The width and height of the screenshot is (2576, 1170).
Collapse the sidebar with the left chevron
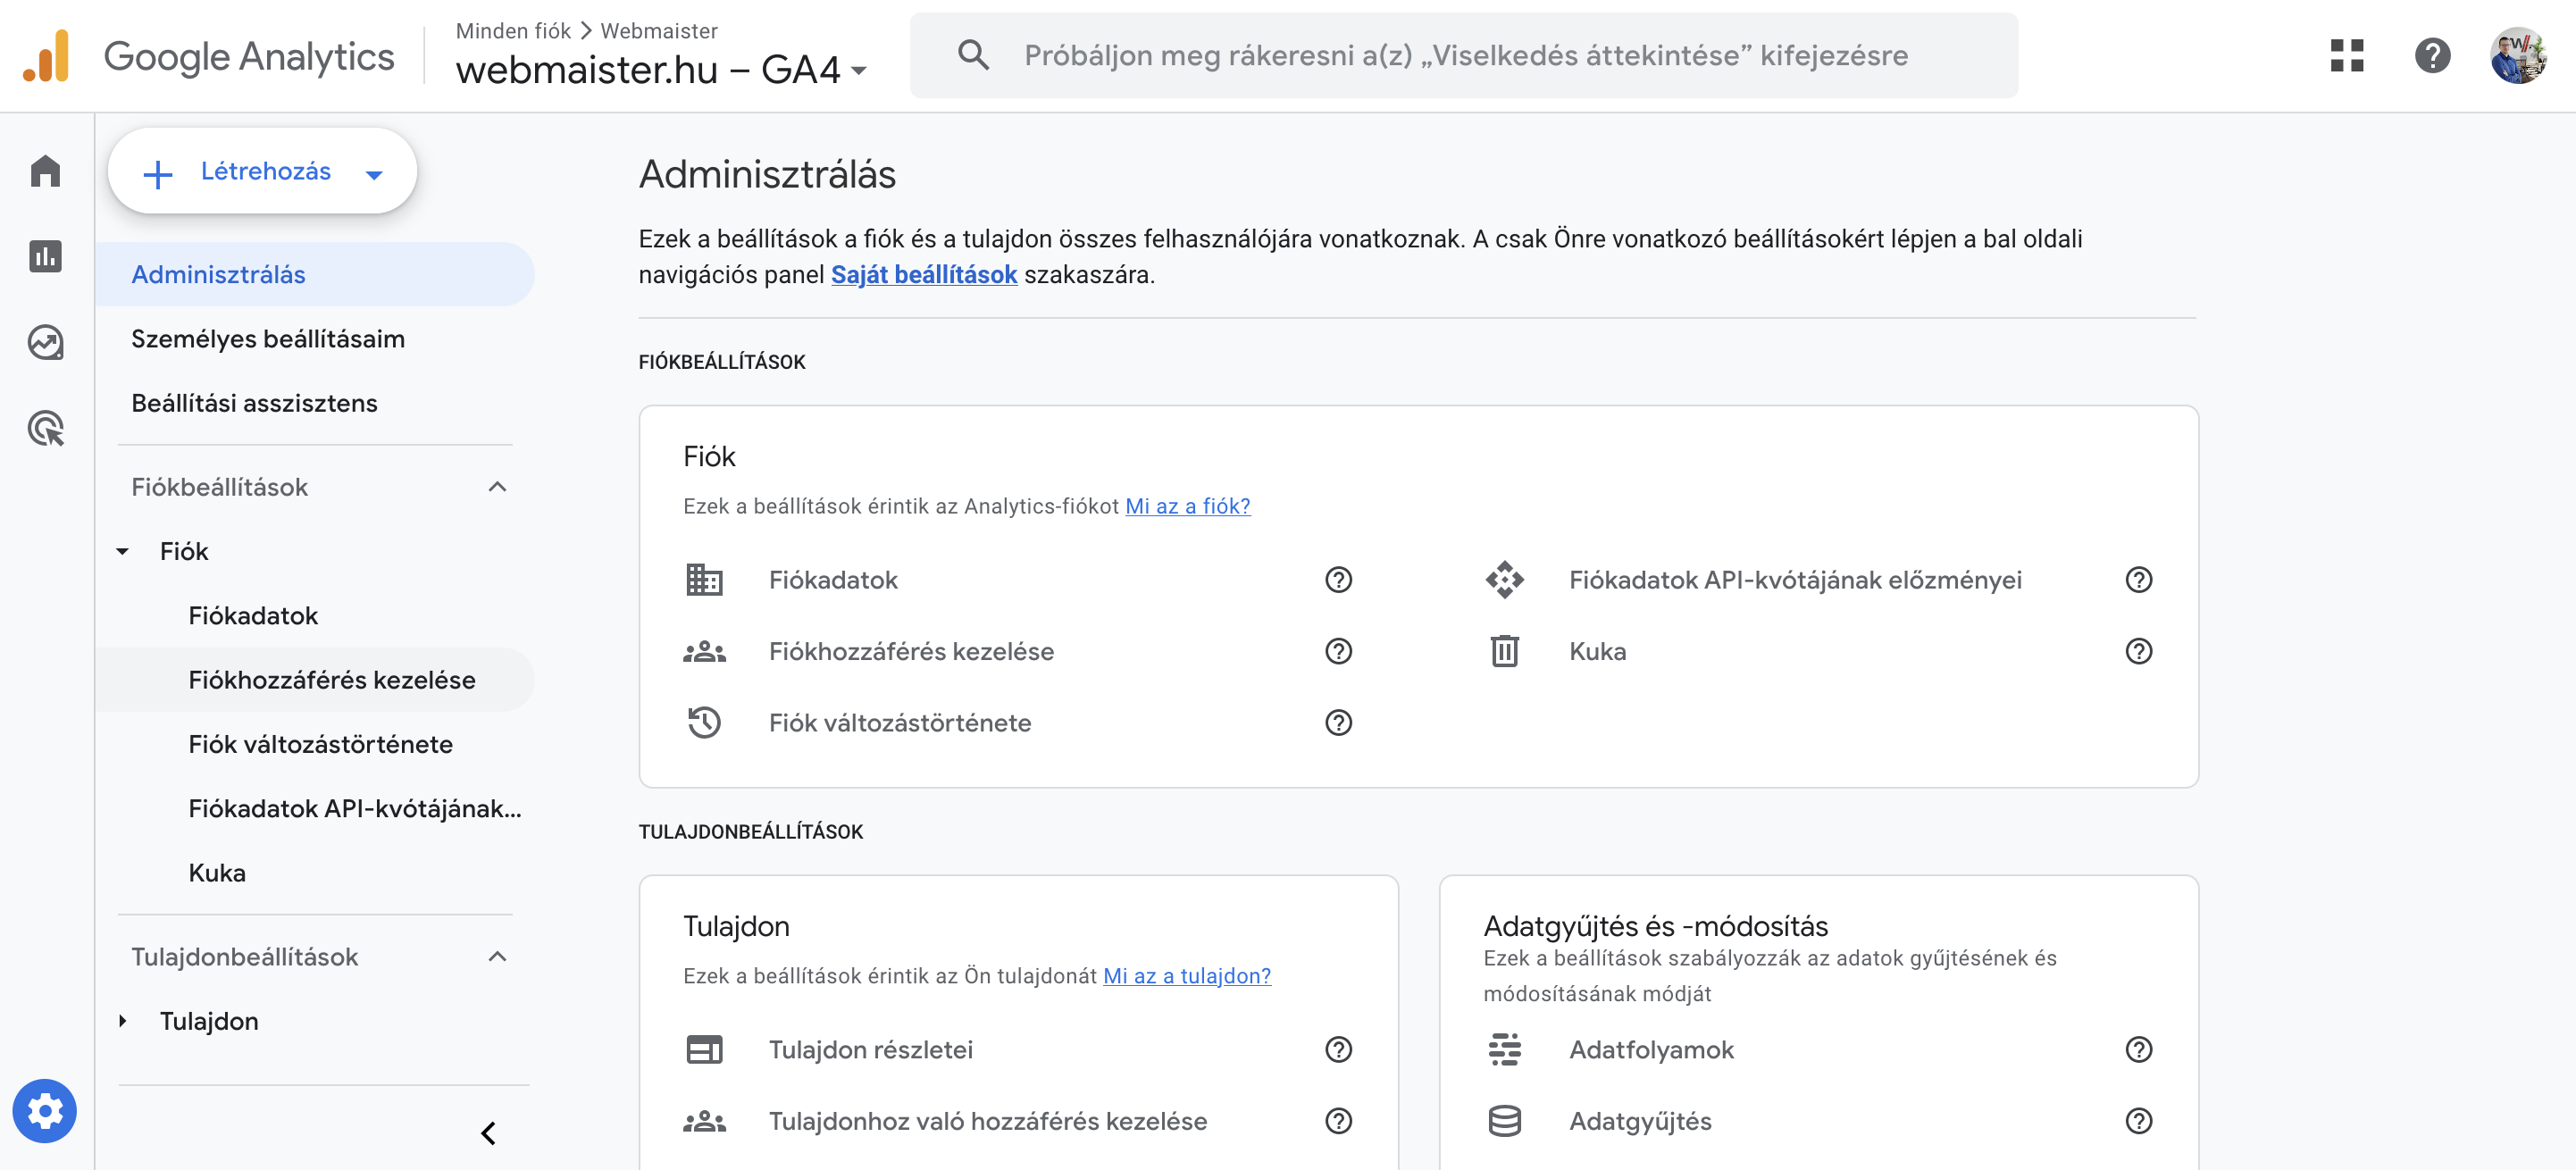click(488, 1133)
